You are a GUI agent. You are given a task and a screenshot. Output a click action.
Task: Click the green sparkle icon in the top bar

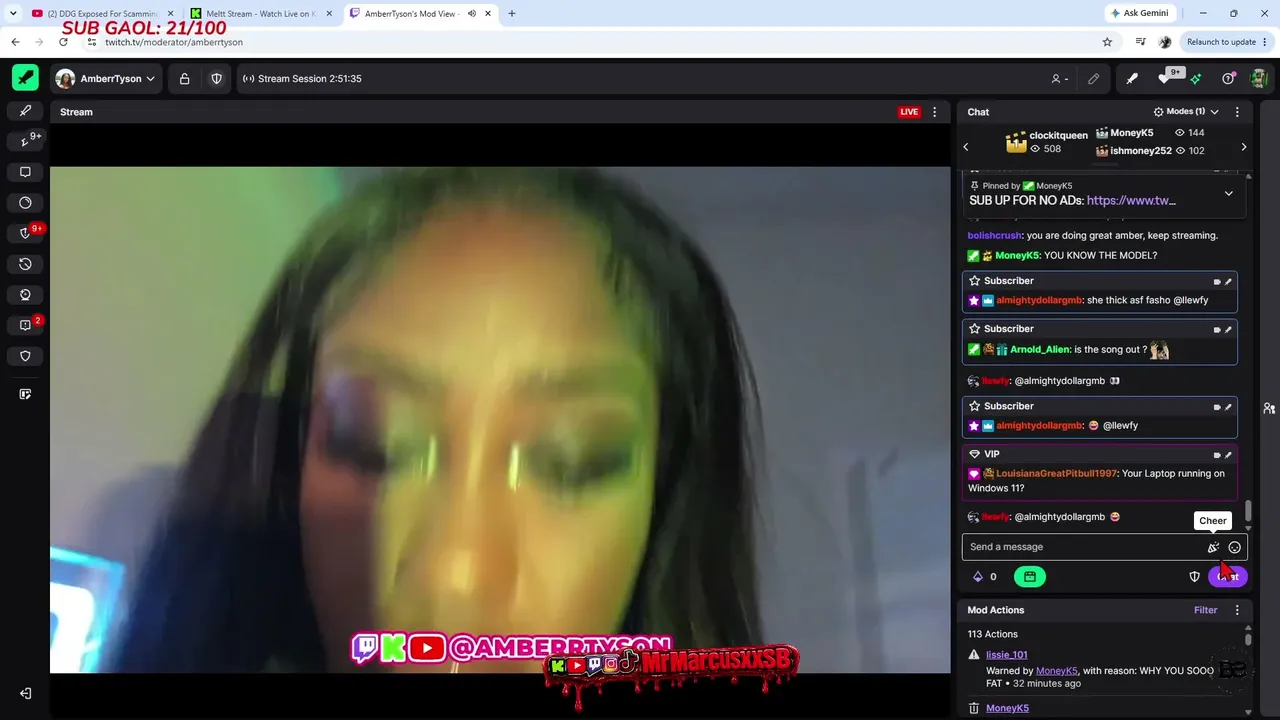[x=1195, y=79]
